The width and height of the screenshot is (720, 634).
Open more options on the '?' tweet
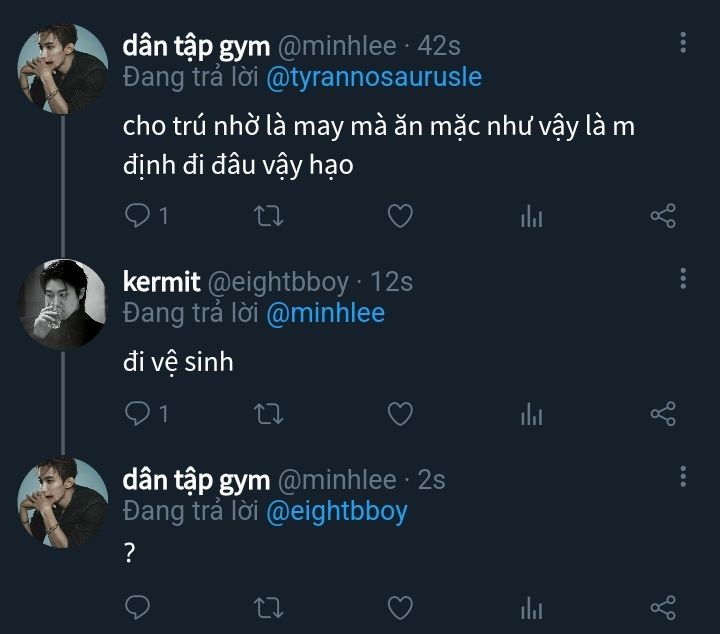[x=683, y=476]
